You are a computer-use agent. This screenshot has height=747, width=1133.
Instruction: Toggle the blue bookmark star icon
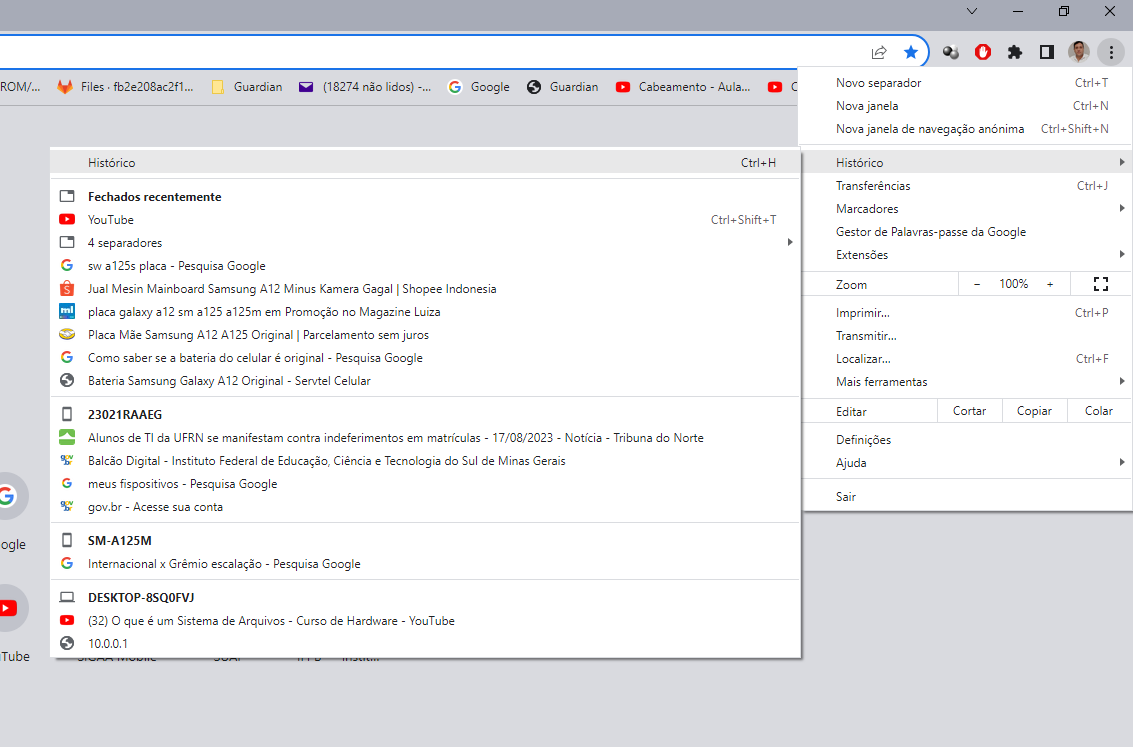pos(910,52)
